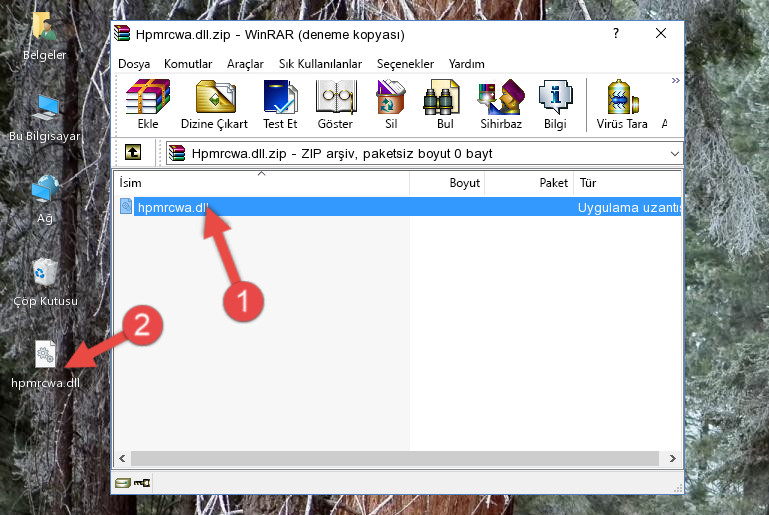Go up one folder level
Viewport: 769px width, 515px height.
(133, 153)
